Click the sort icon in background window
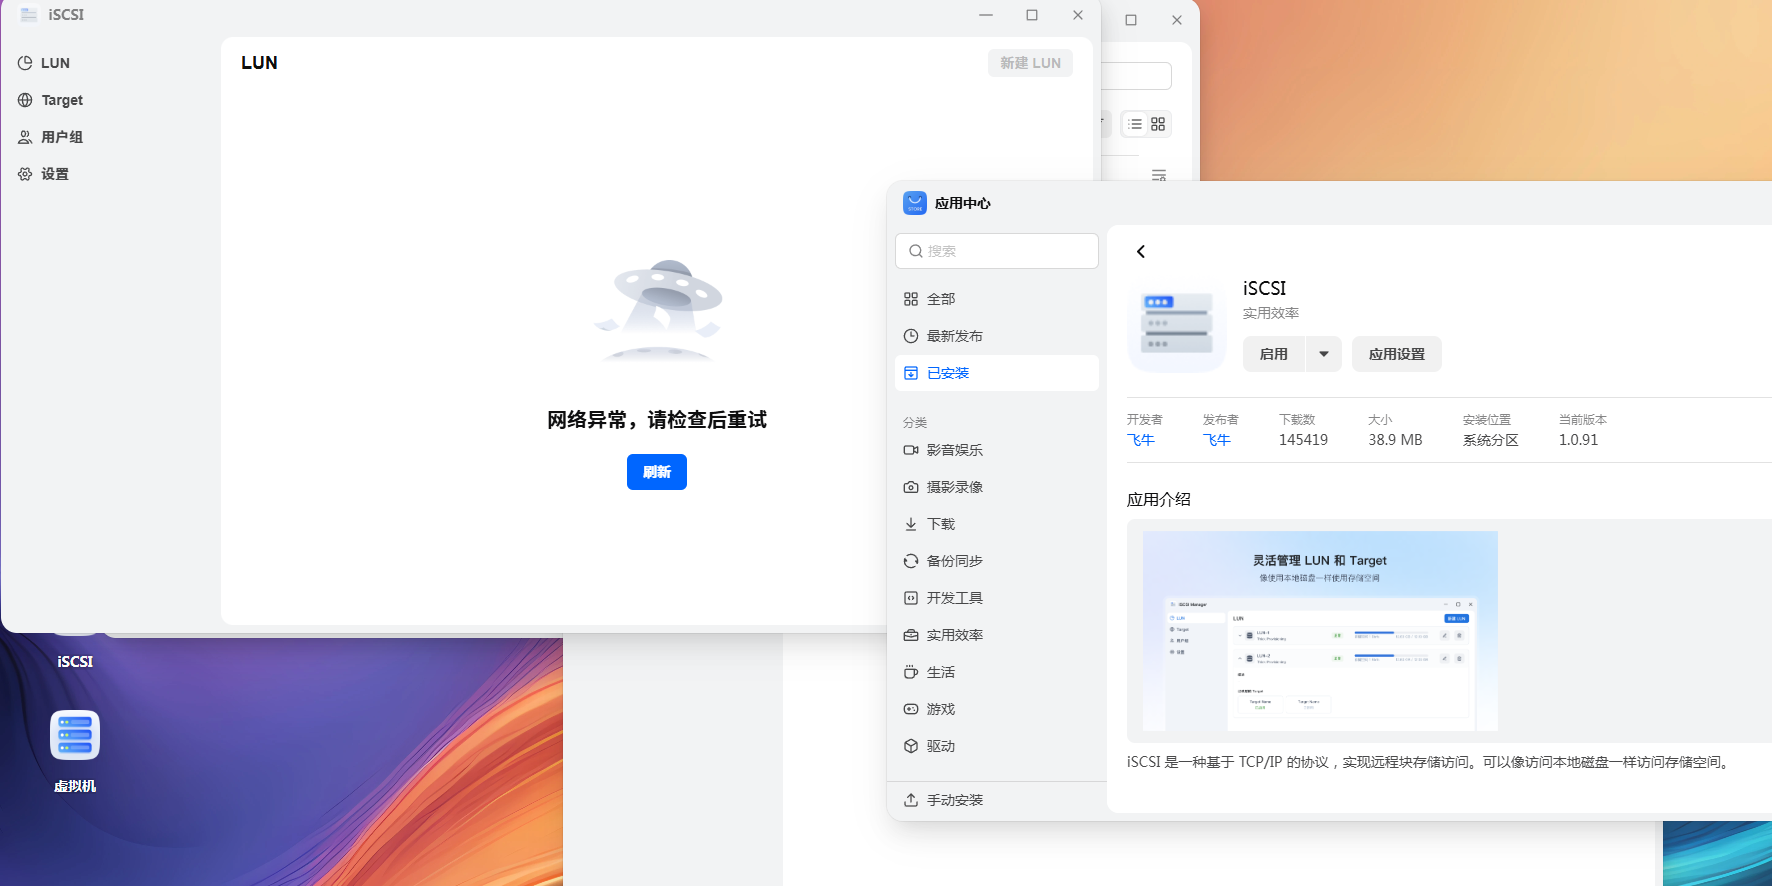 pyautogui.click(x=1159, y=175)
